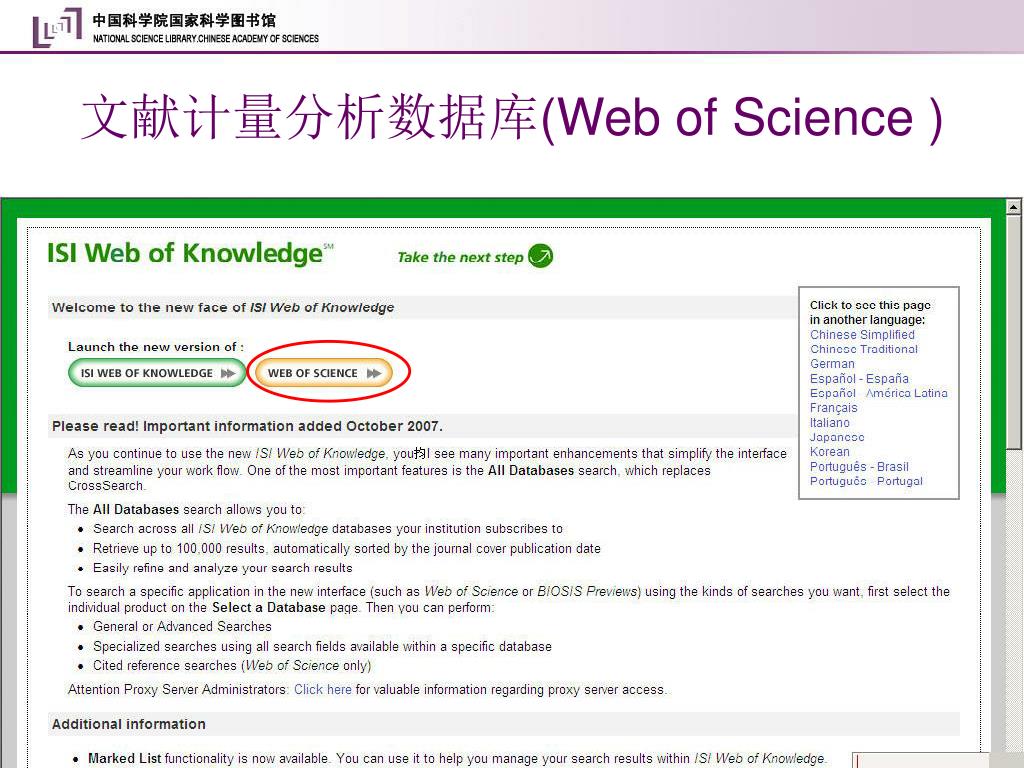
Task: Select Japanese language link
Action: 837,437
